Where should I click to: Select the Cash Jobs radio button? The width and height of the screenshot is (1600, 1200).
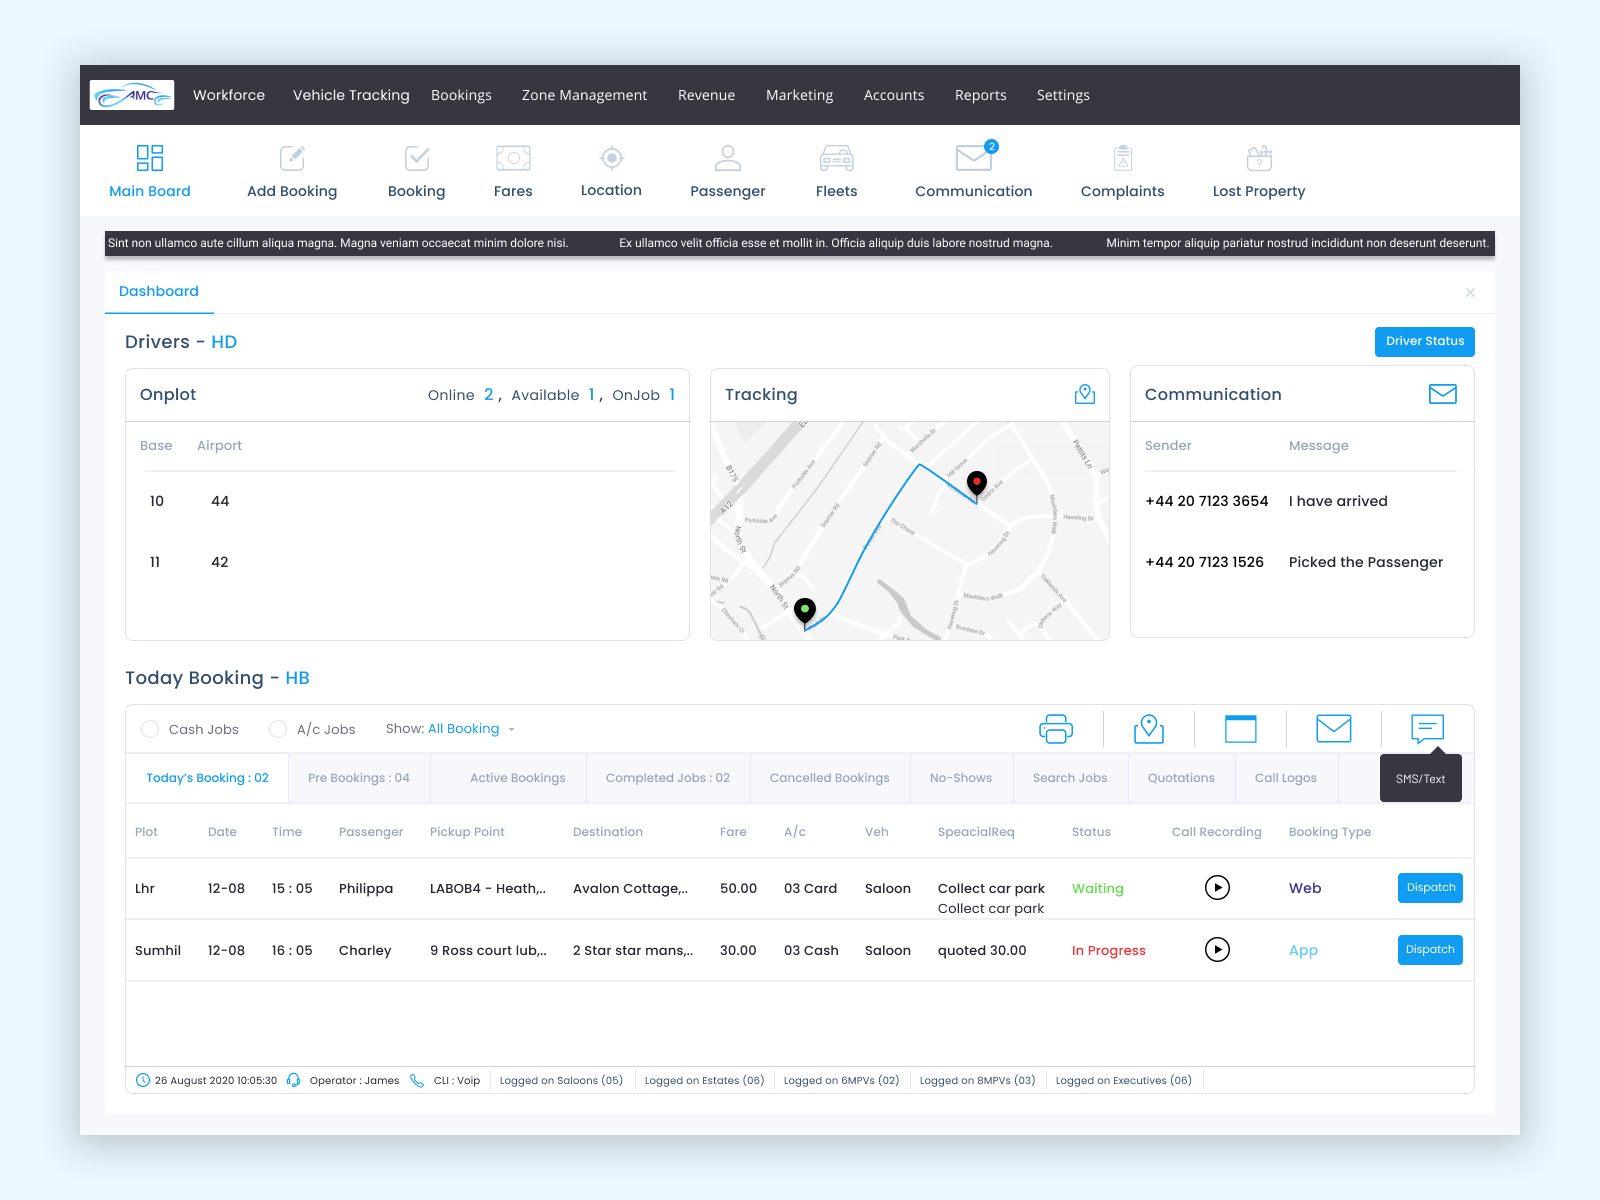click(x=150, y=729)
